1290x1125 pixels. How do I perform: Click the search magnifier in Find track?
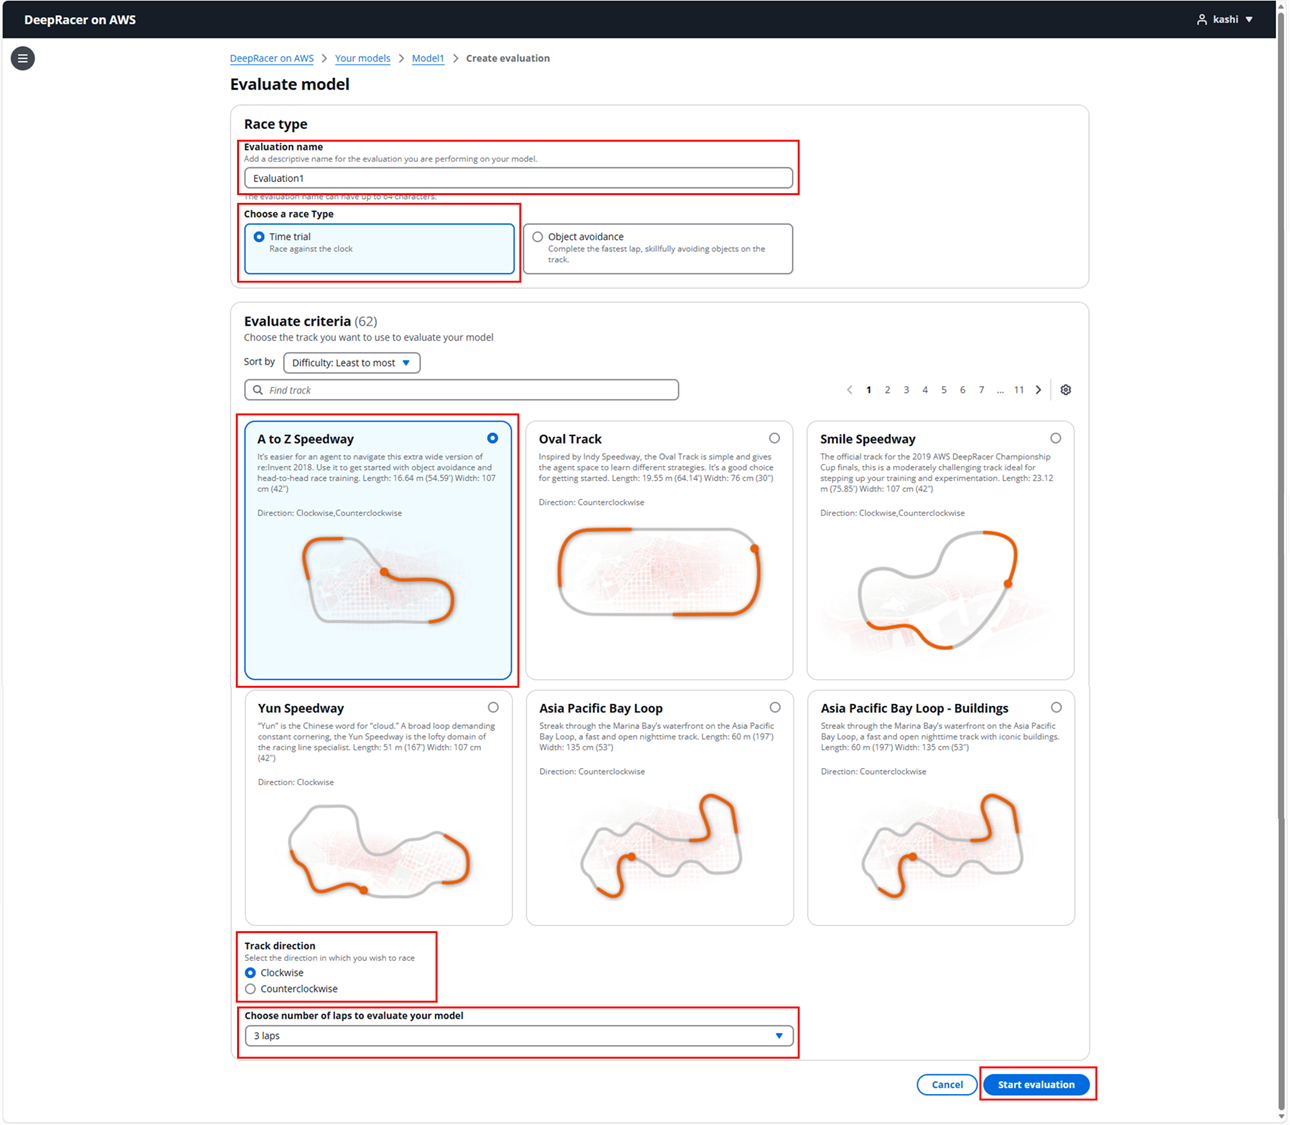(258, 390)
